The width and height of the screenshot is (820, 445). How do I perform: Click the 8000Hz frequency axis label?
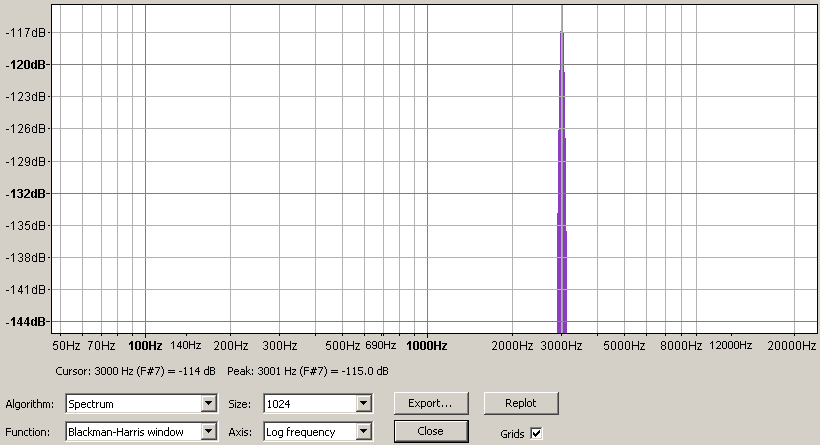pyautogui.click(x=681, y=346)
